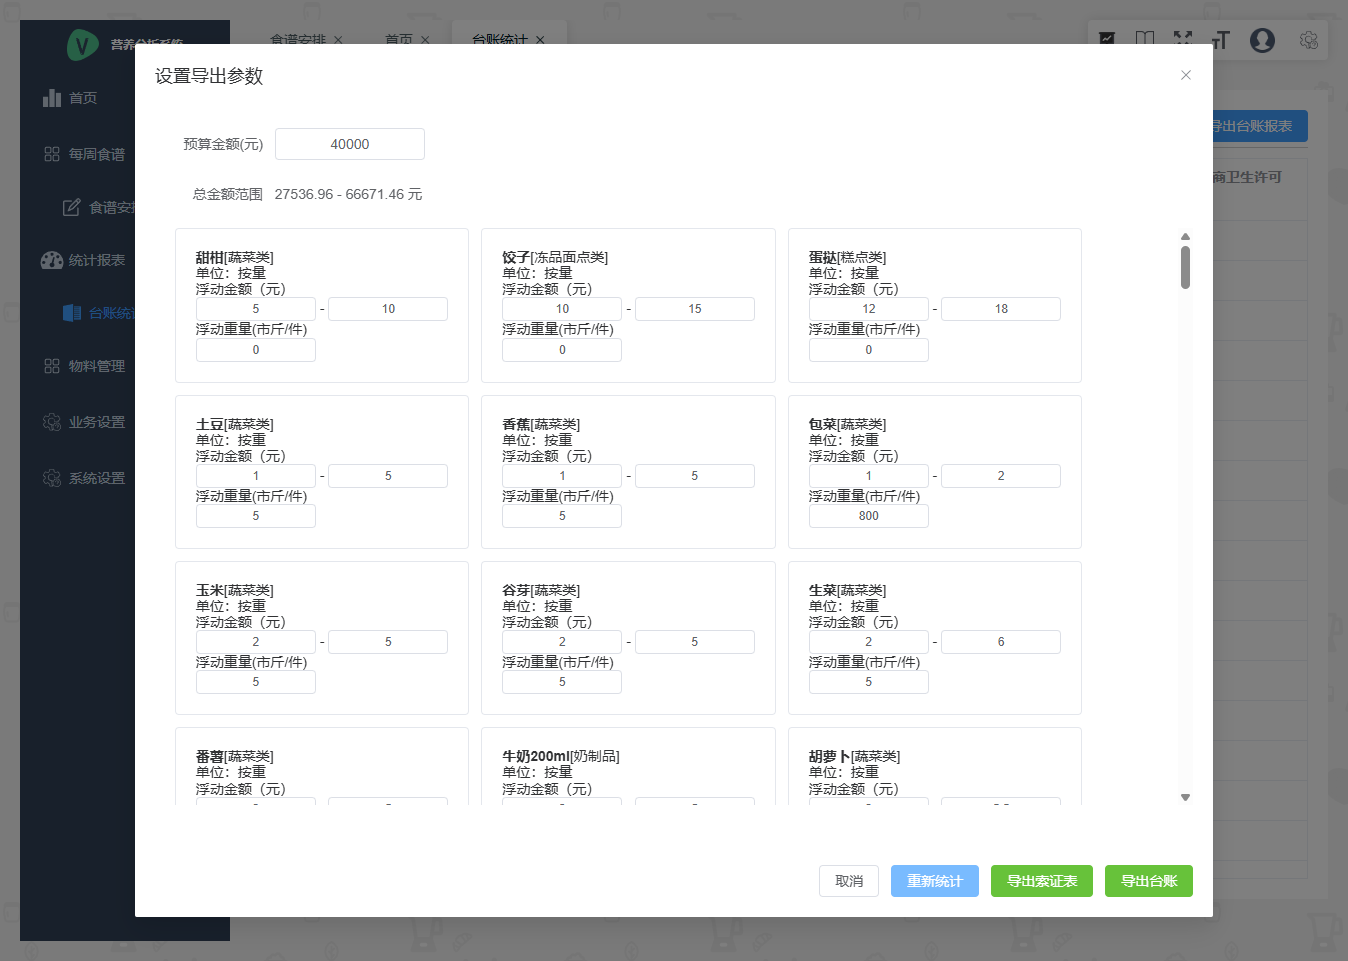Click the 业务设置 gear icon in sidebar
Viewport: 1348px width, 961px height.
tap(52, 422)
